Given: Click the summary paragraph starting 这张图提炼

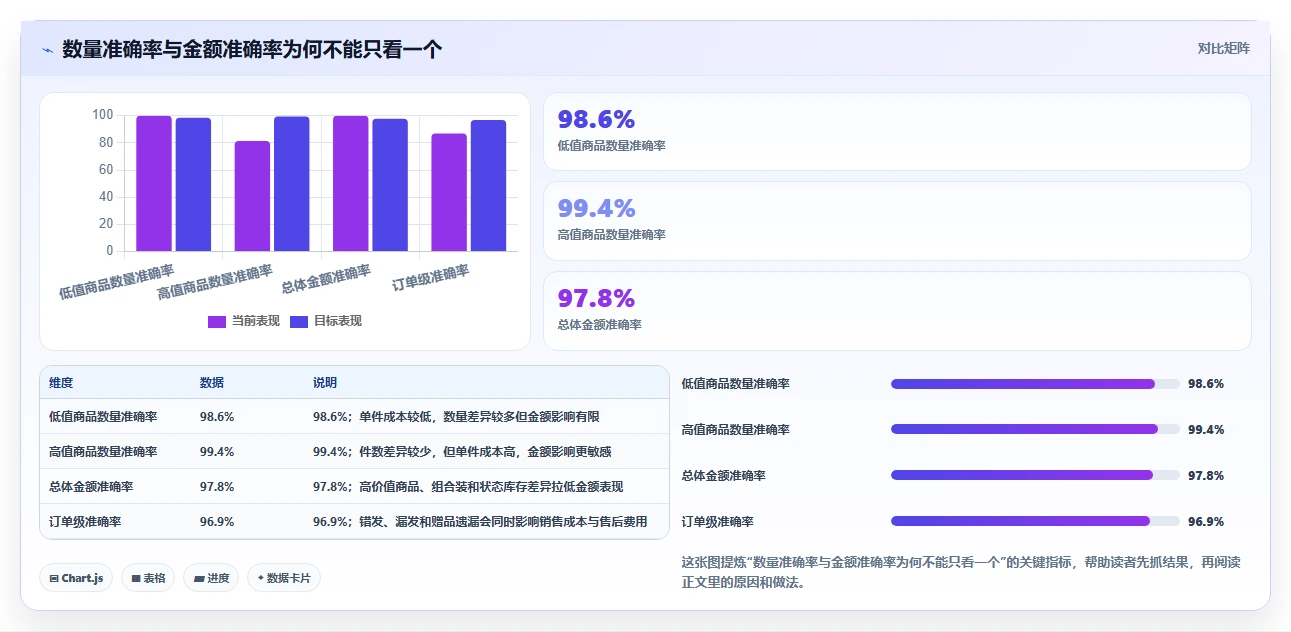Looking at the screenshot, I should click(961, 572).
